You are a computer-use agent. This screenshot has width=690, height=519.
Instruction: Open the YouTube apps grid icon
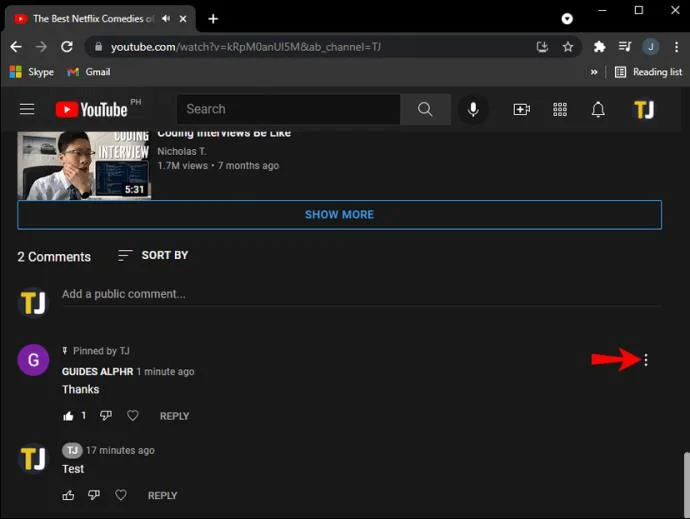pos(560,109)
